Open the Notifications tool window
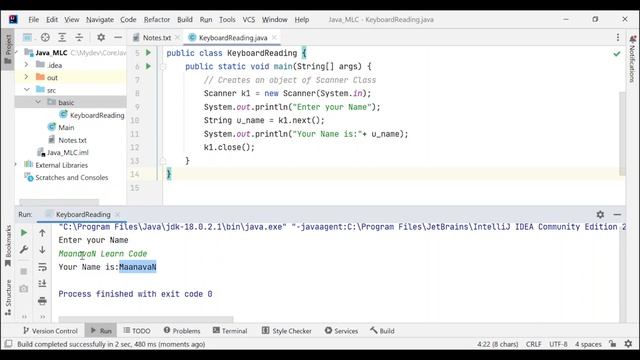Image resolution: width=640 pixels, height=360 pixels. click(x=632, y=58)
